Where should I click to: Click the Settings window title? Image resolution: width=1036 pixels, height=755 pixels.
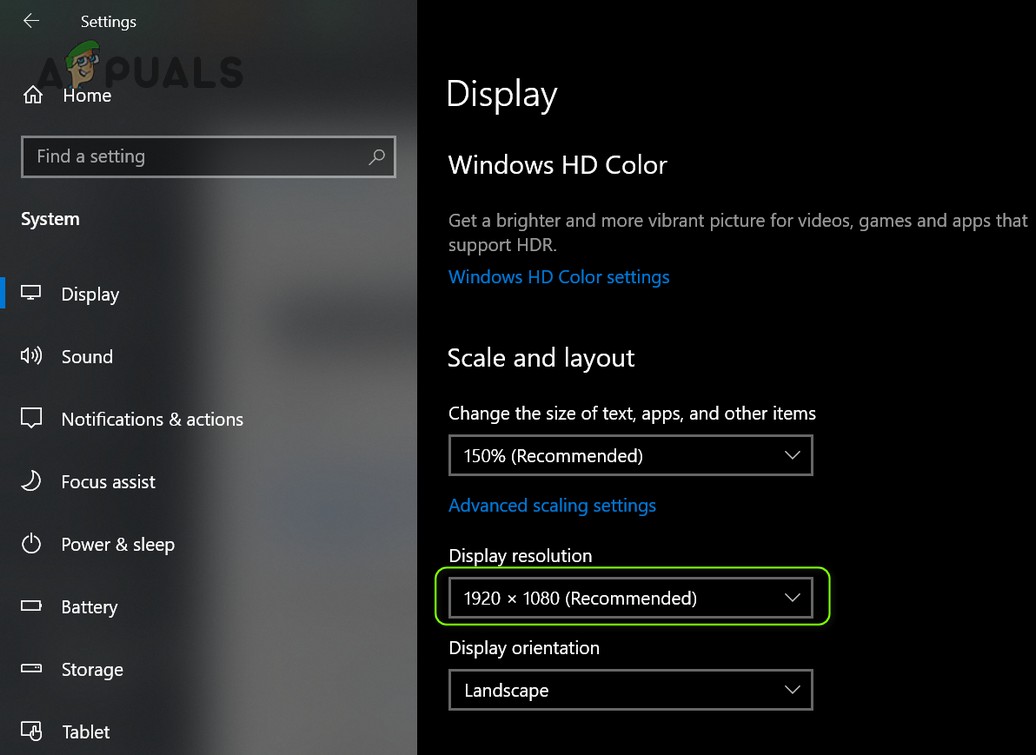click(x=108, y=22)
